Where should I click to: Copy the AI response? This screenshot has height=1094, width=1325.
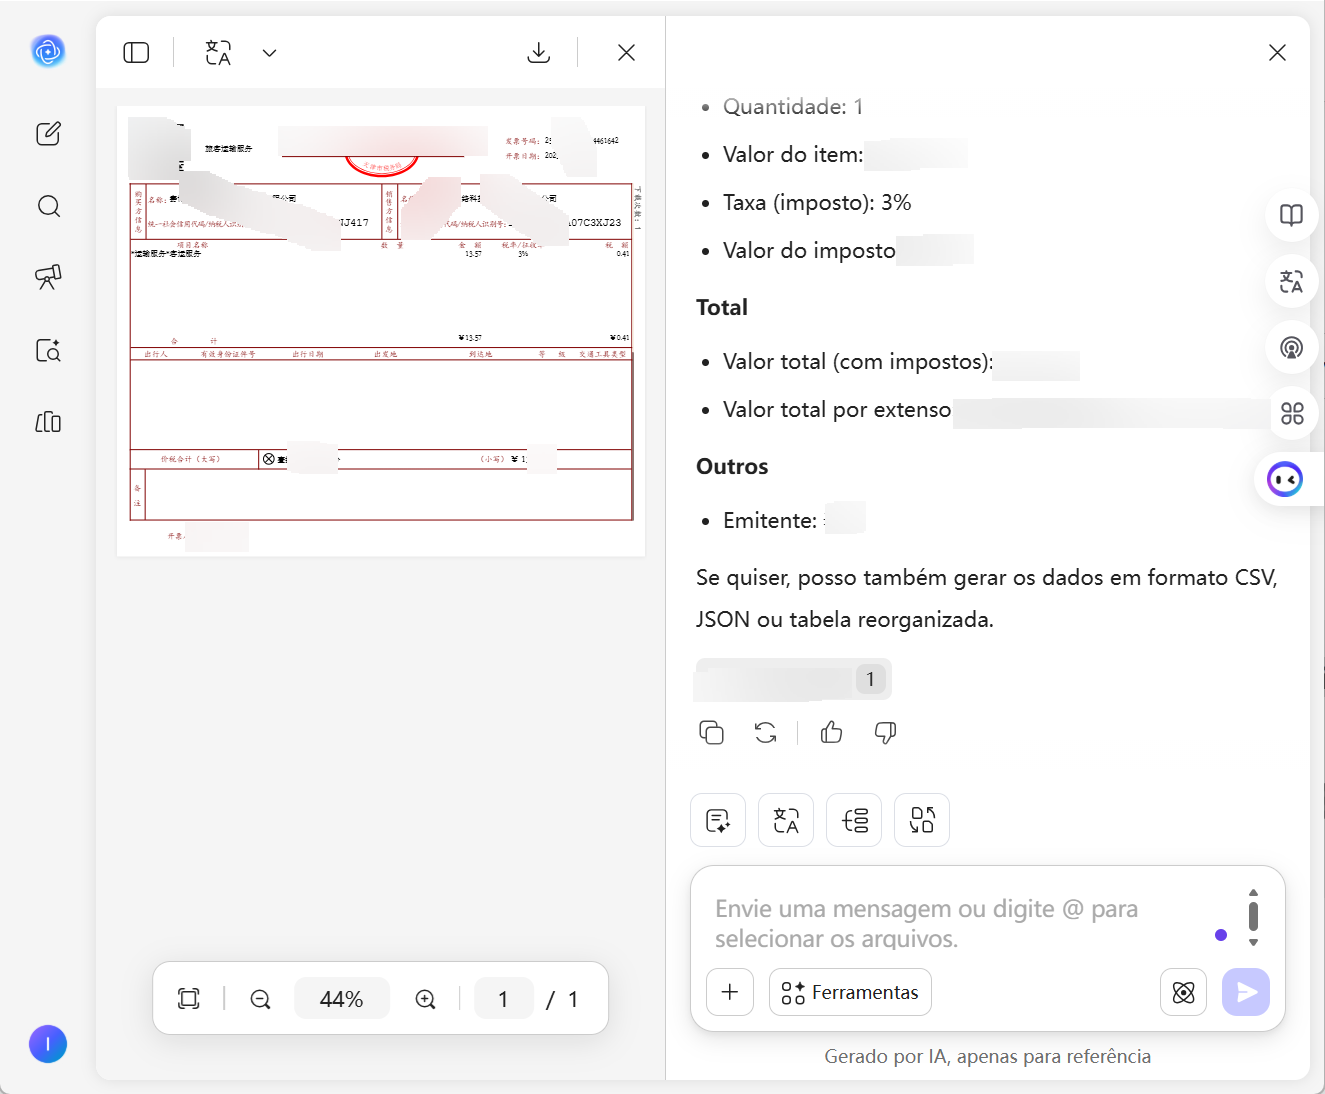coord(711,733)
